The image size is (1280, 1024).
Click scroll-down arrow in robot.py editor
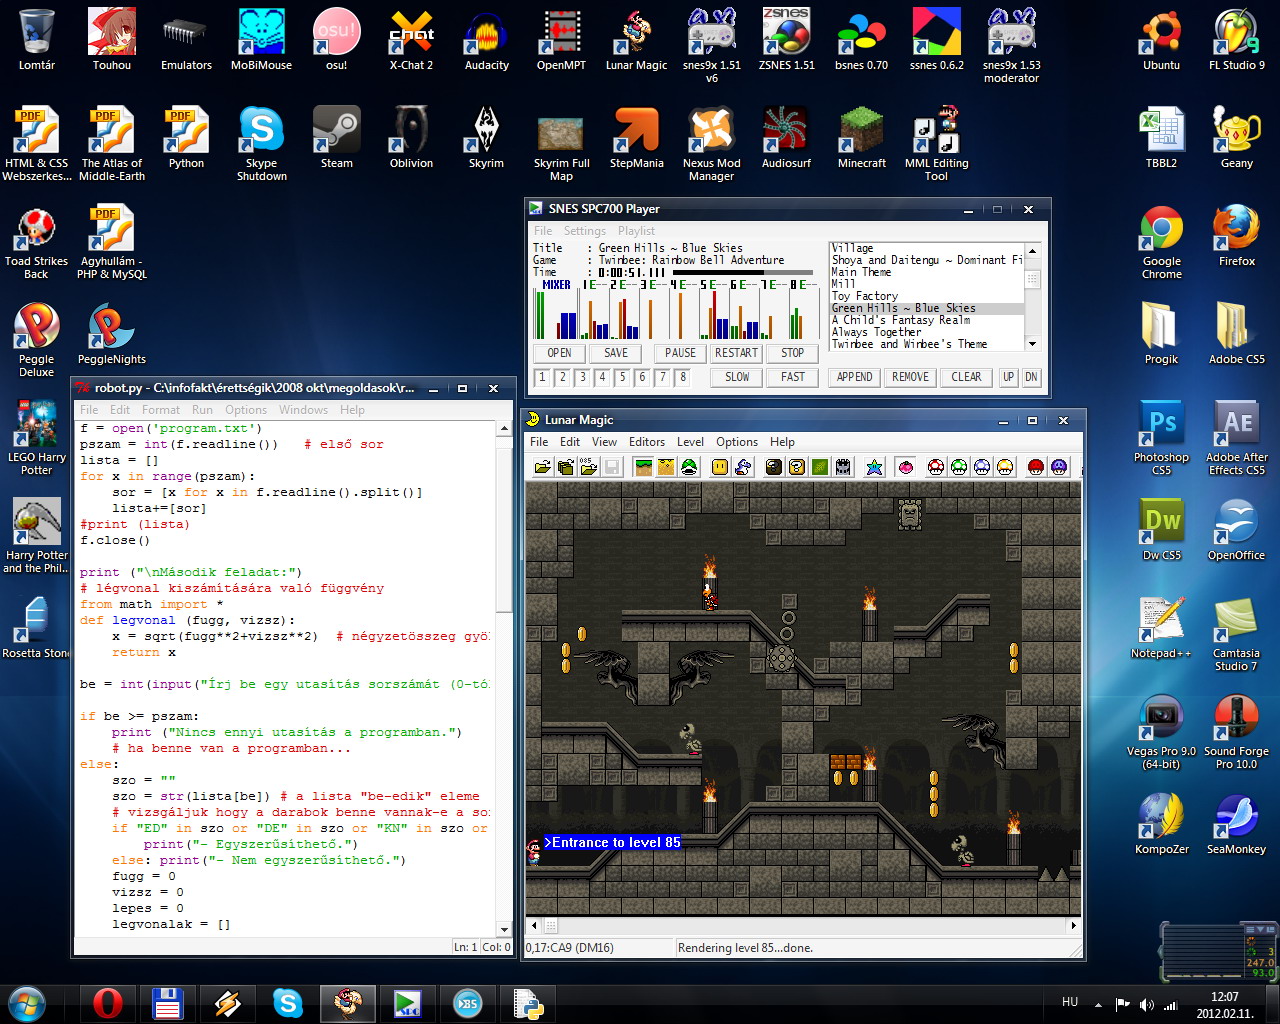pos(505,928)
